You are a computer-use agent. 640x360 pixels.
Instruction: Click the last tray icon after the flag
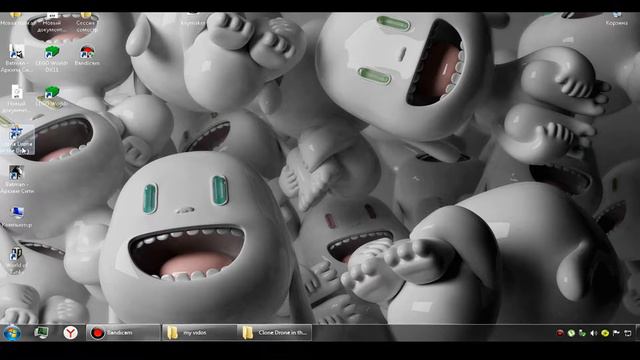tap(628, 333)
